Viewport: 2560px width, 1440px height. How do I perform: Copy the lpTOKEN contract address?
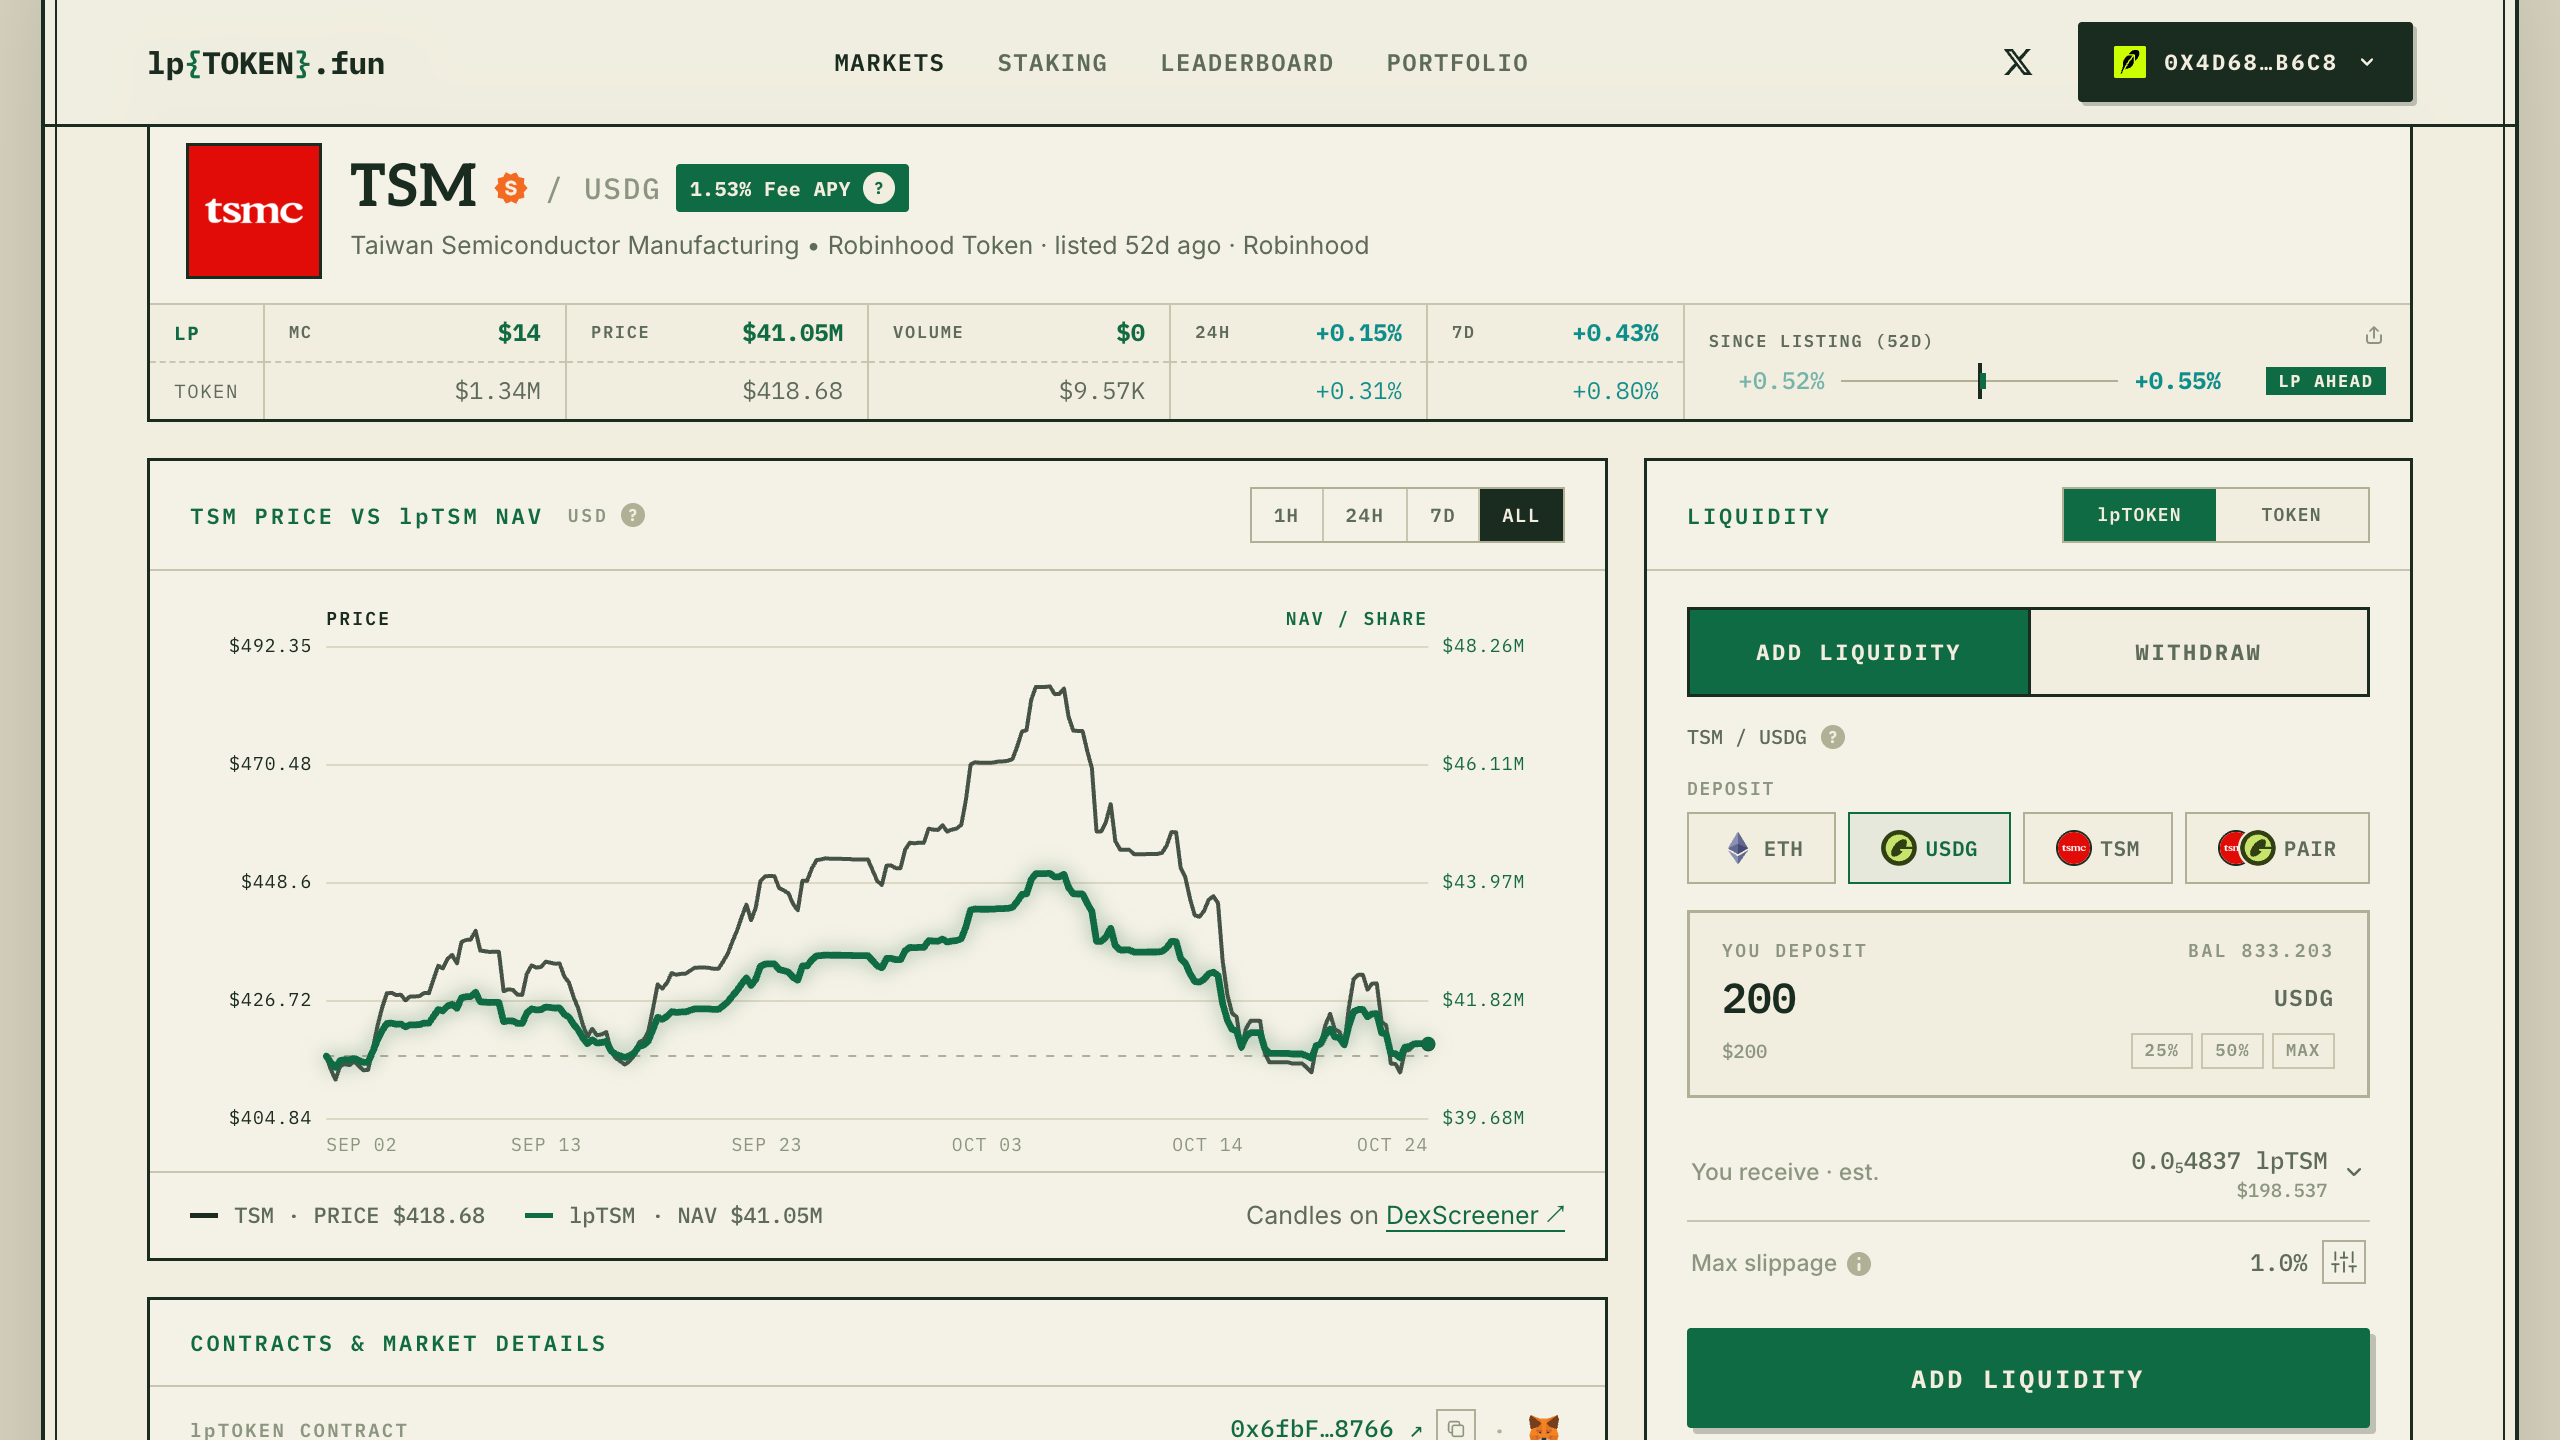(1455, 1428)
